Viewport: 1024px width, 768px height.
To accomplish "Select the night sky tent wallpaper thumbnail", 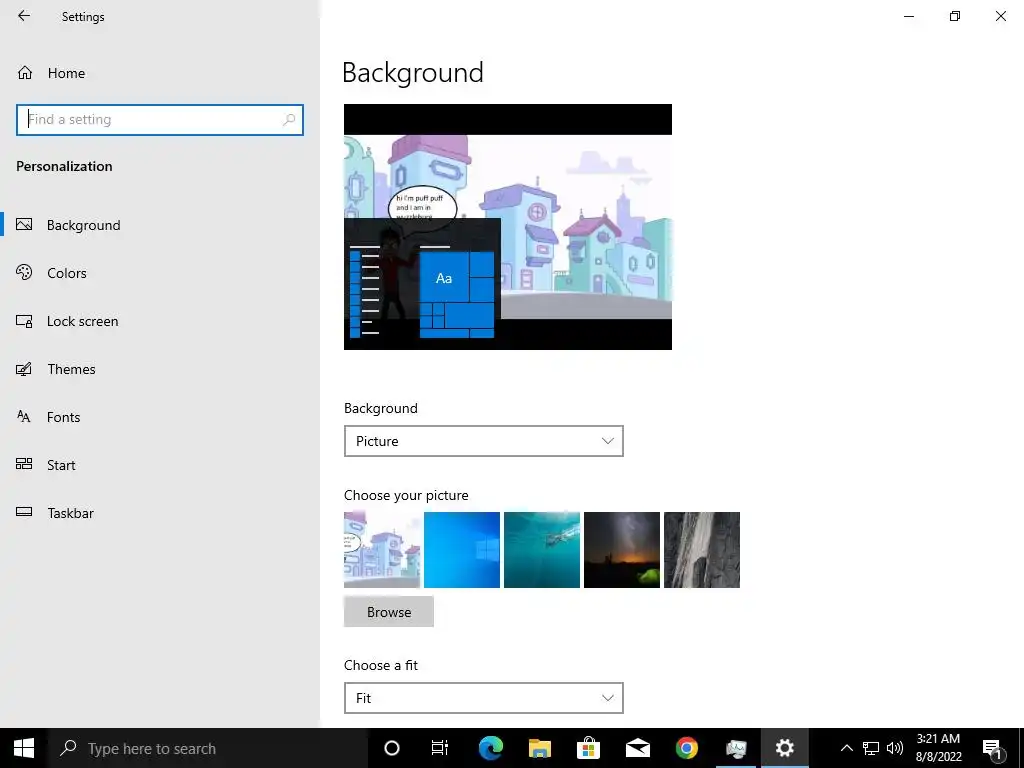I will coord(622,550).
